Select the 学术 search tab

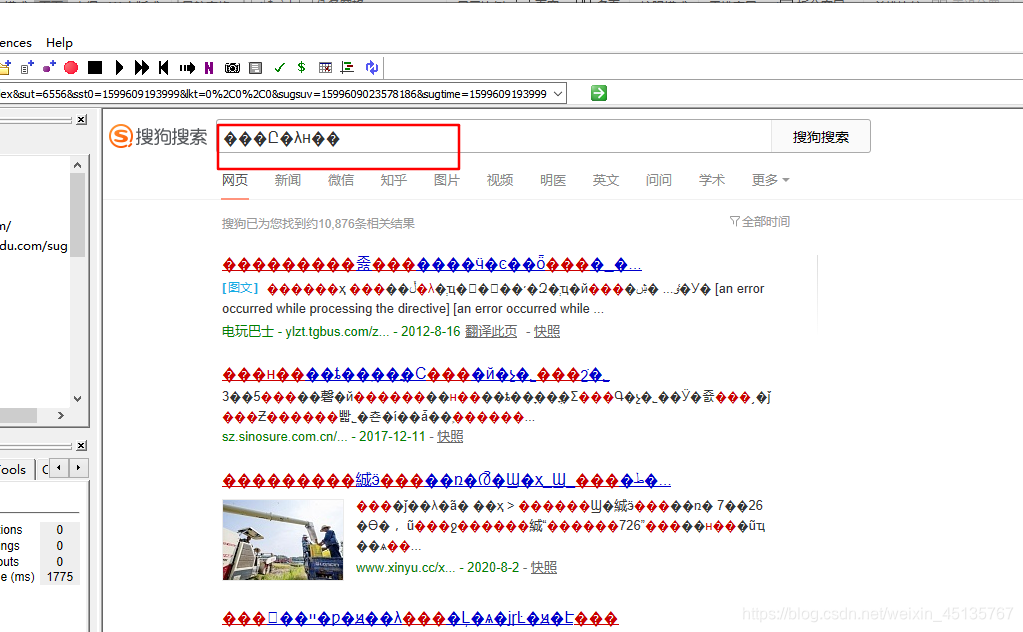[x=712, y=180]
